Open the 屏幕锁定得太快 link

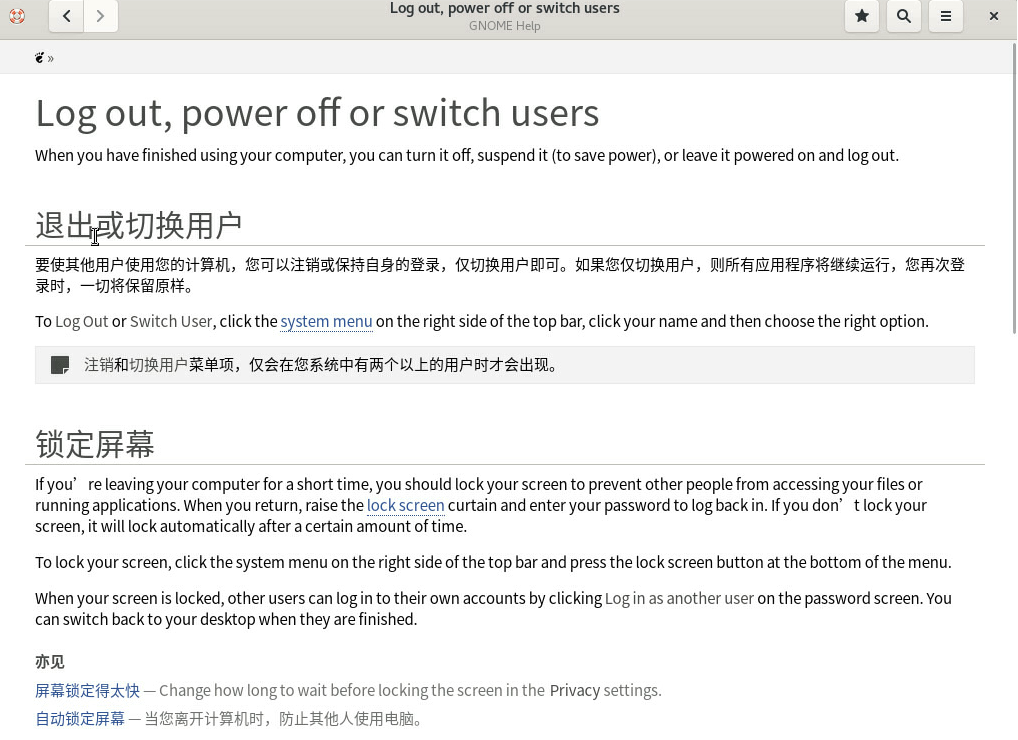coord(87,690)
